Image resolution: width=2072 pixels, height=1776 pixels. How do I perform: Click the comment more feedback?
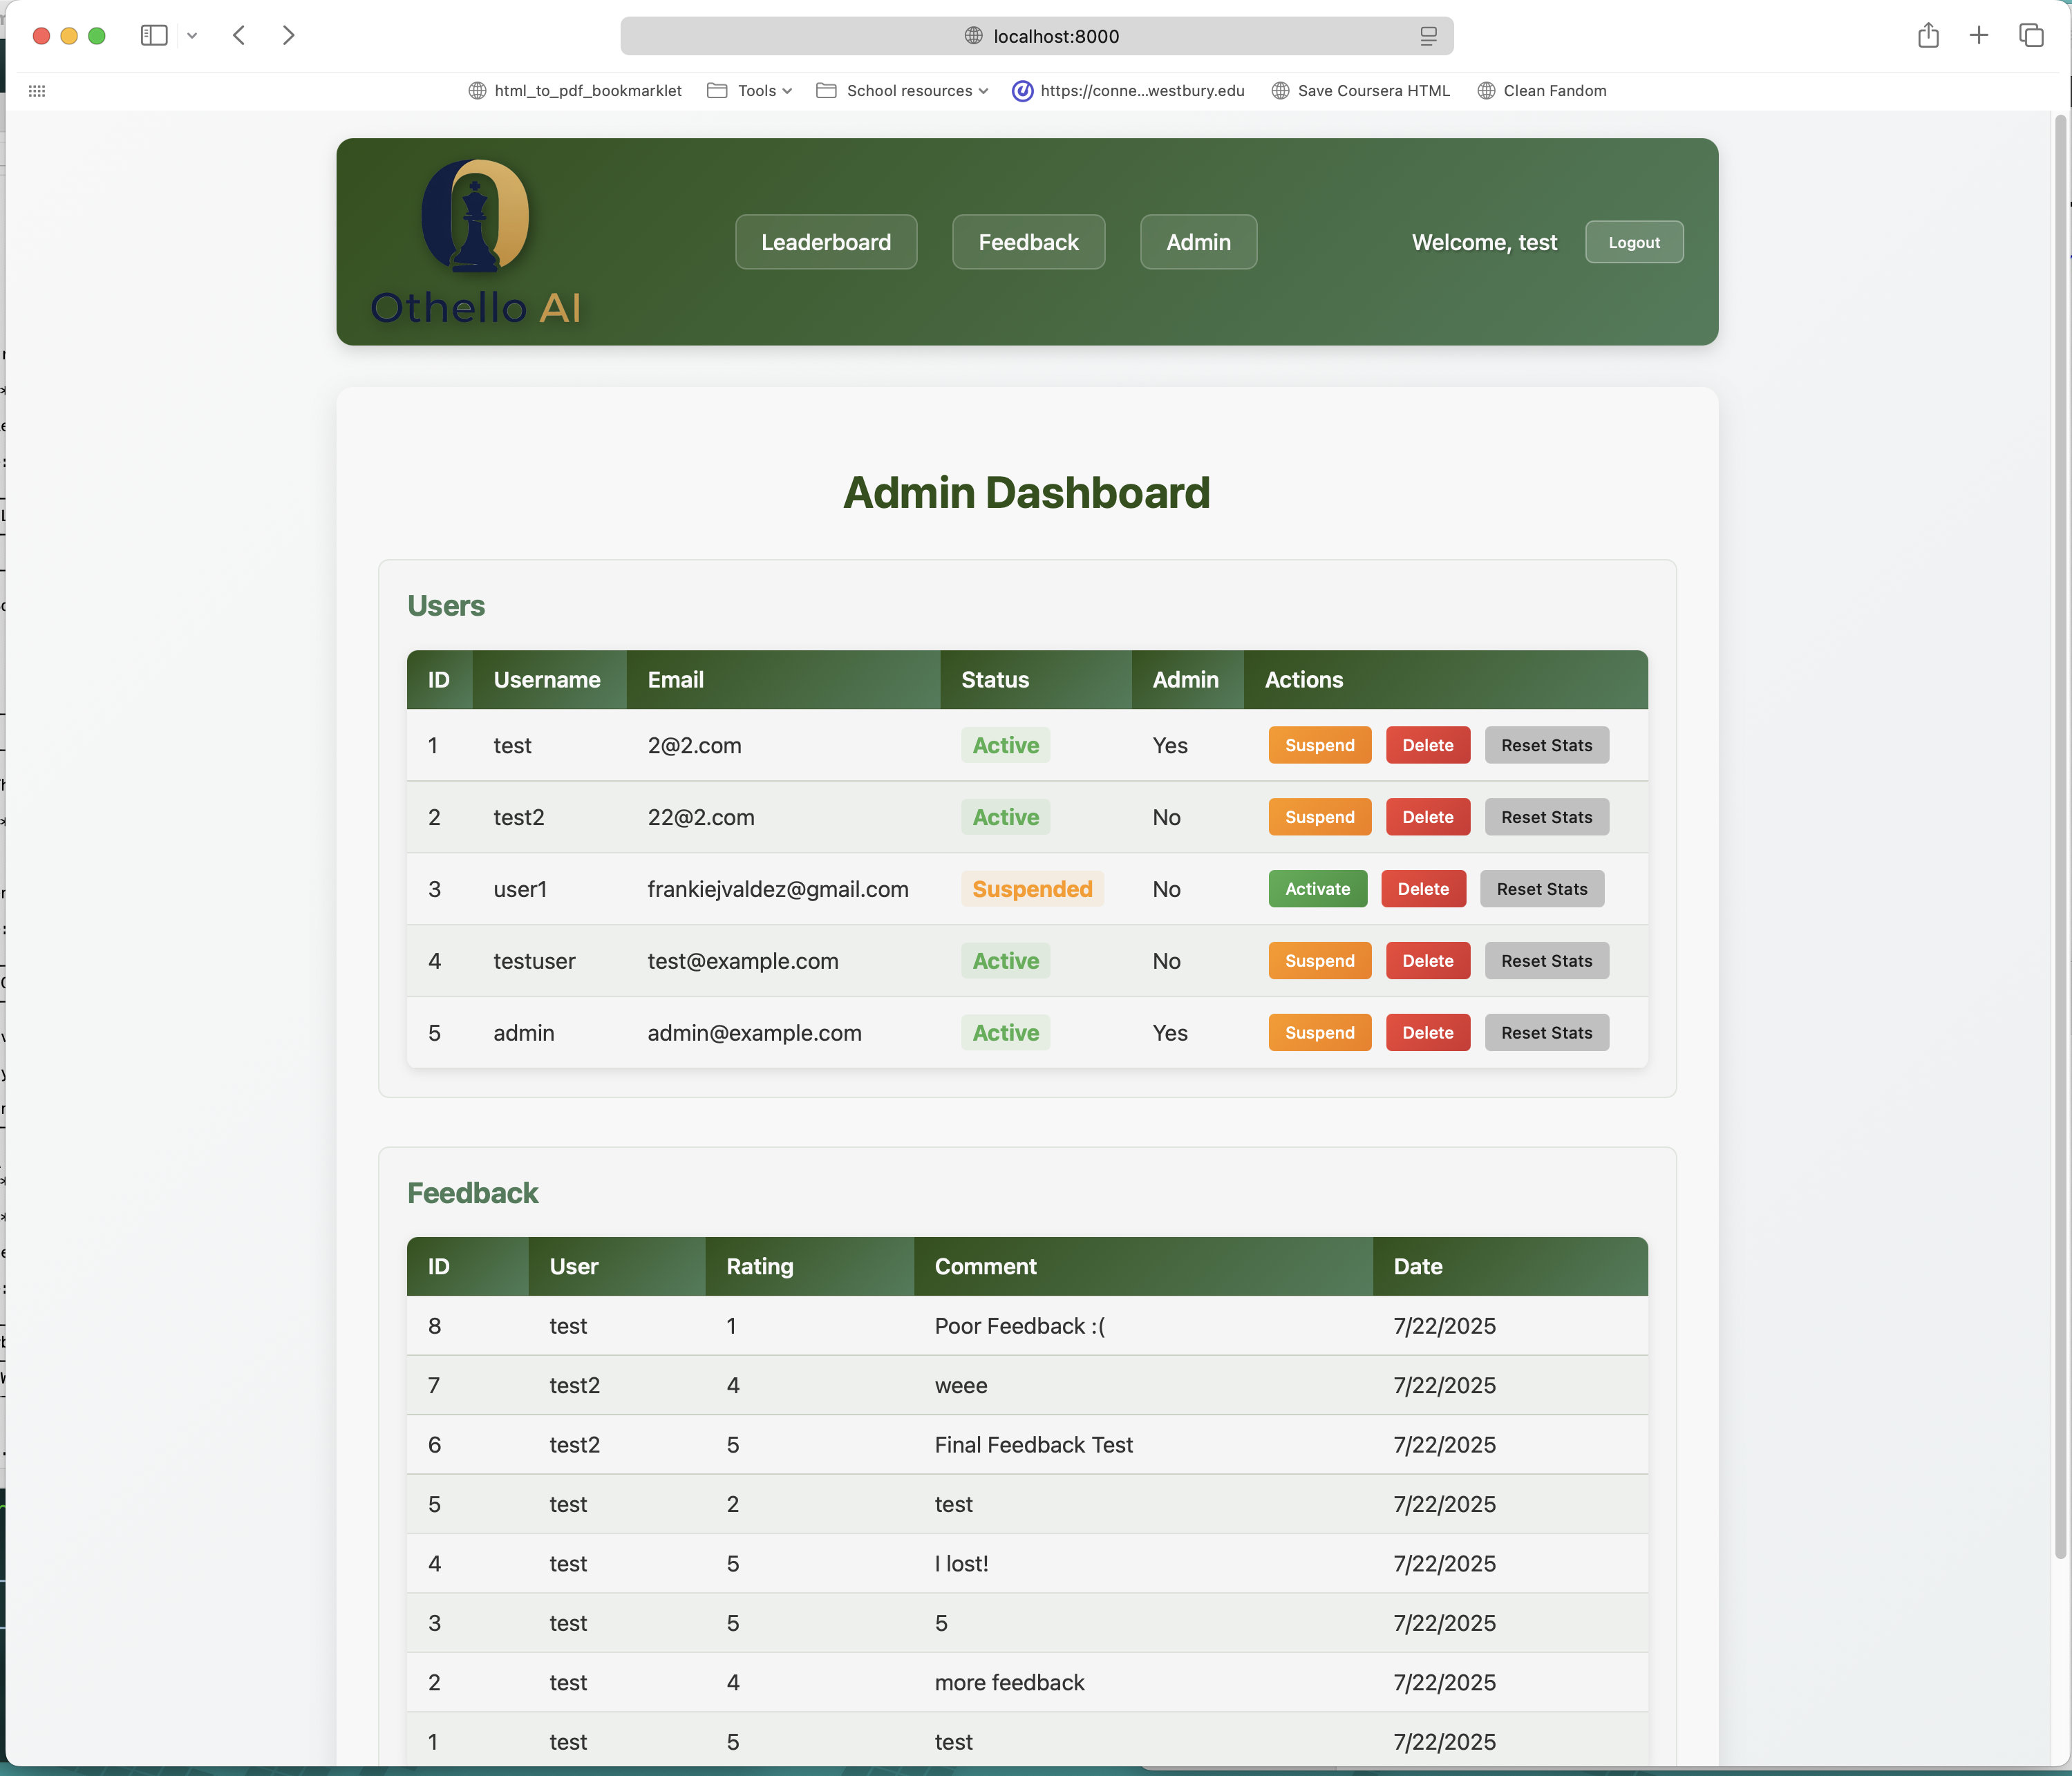(x=1009, y=1683)
